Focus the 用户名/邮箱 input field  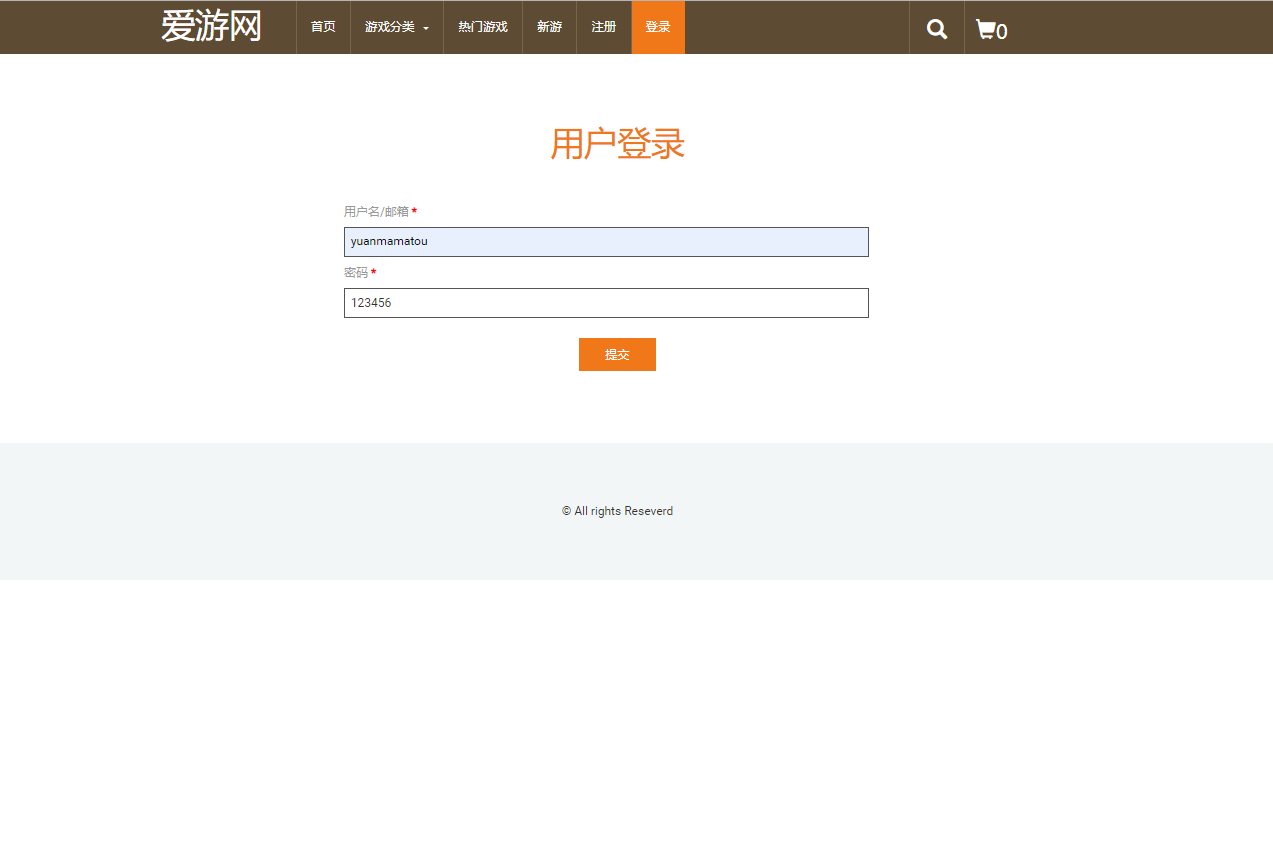(606, 241)
